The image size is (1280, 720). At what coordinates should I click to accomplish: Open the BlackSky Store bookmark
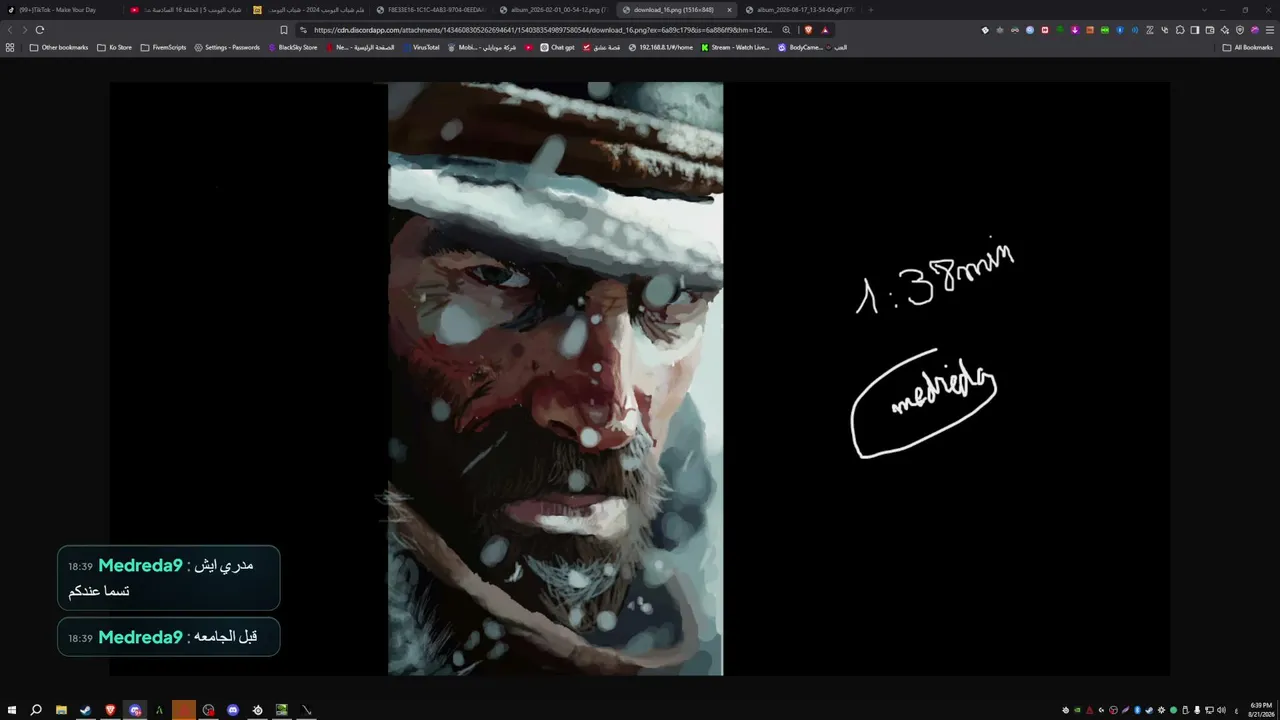[x=292, y=47]
